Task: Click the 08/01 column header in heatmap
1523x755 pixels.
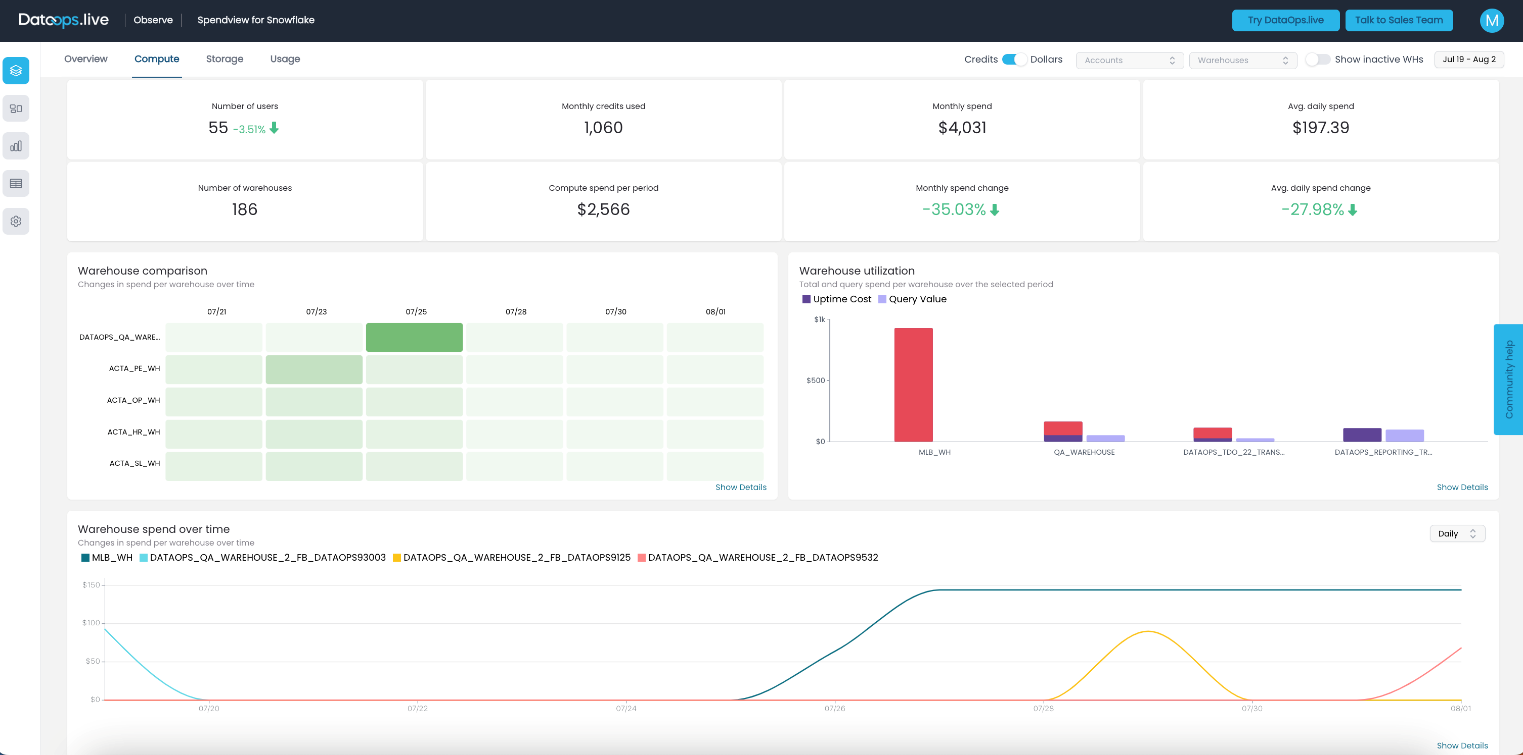Action: point(715,312)
